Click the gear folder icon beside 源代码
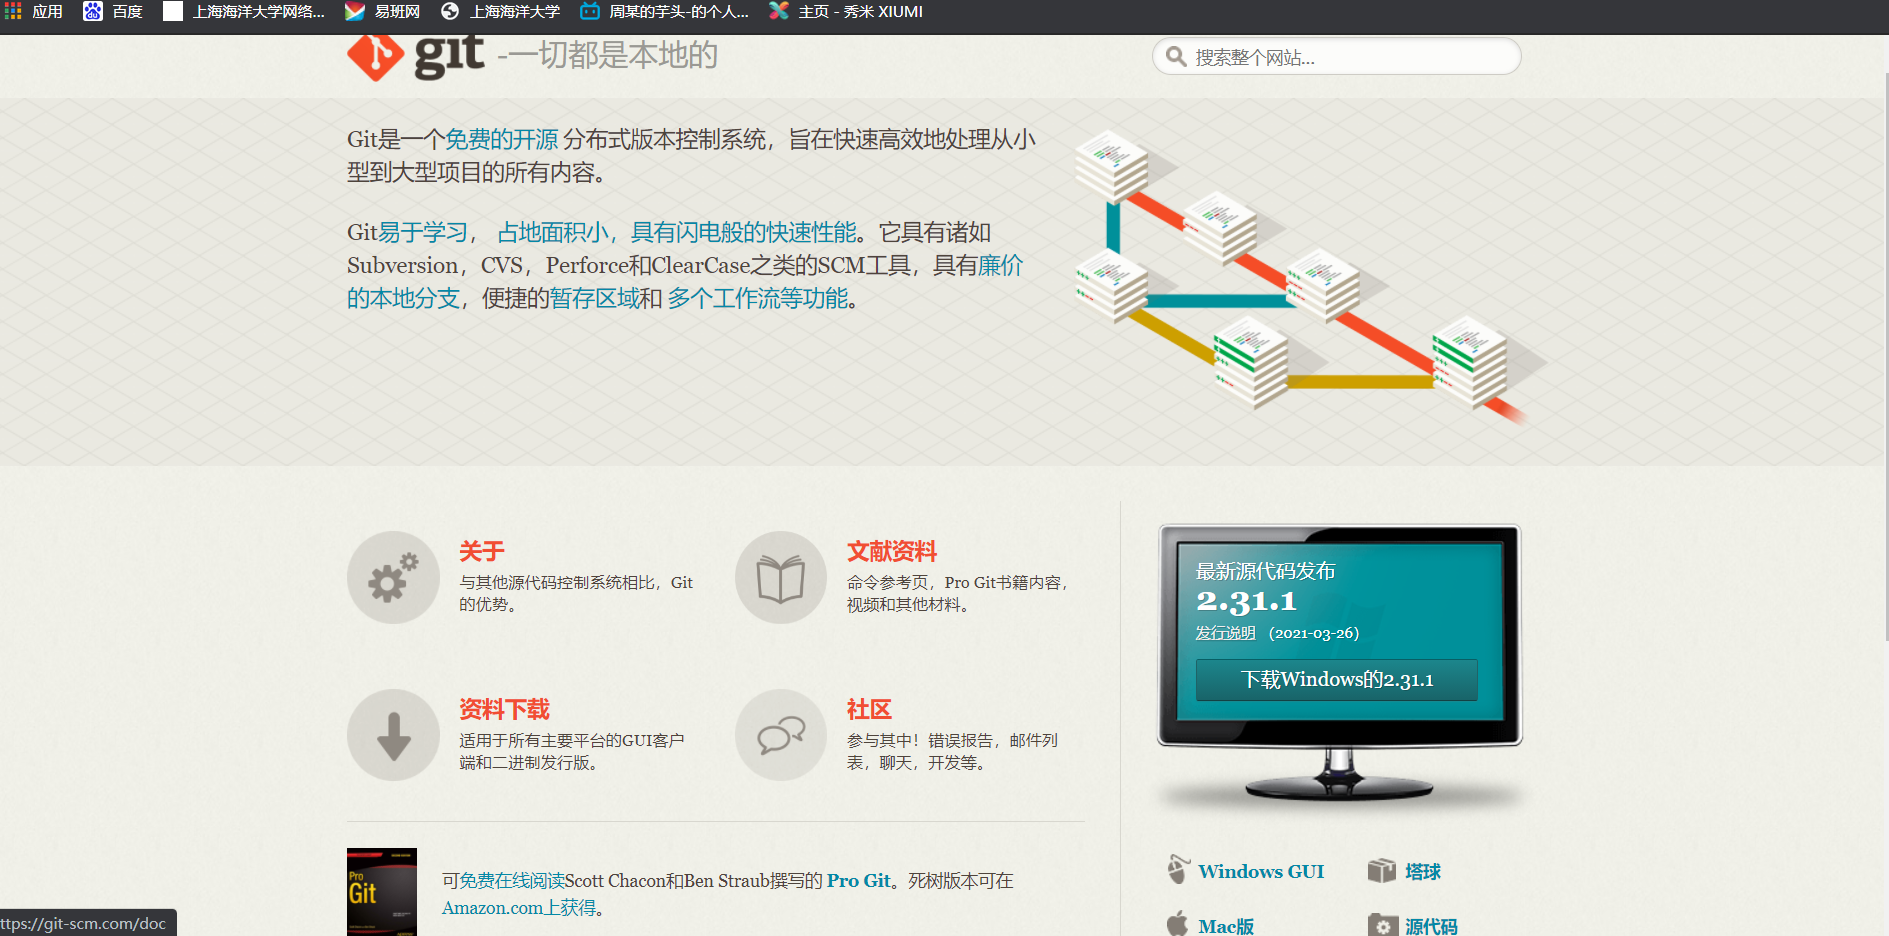The height and width of the screenshot is (936, 1889). point(1383,925)
